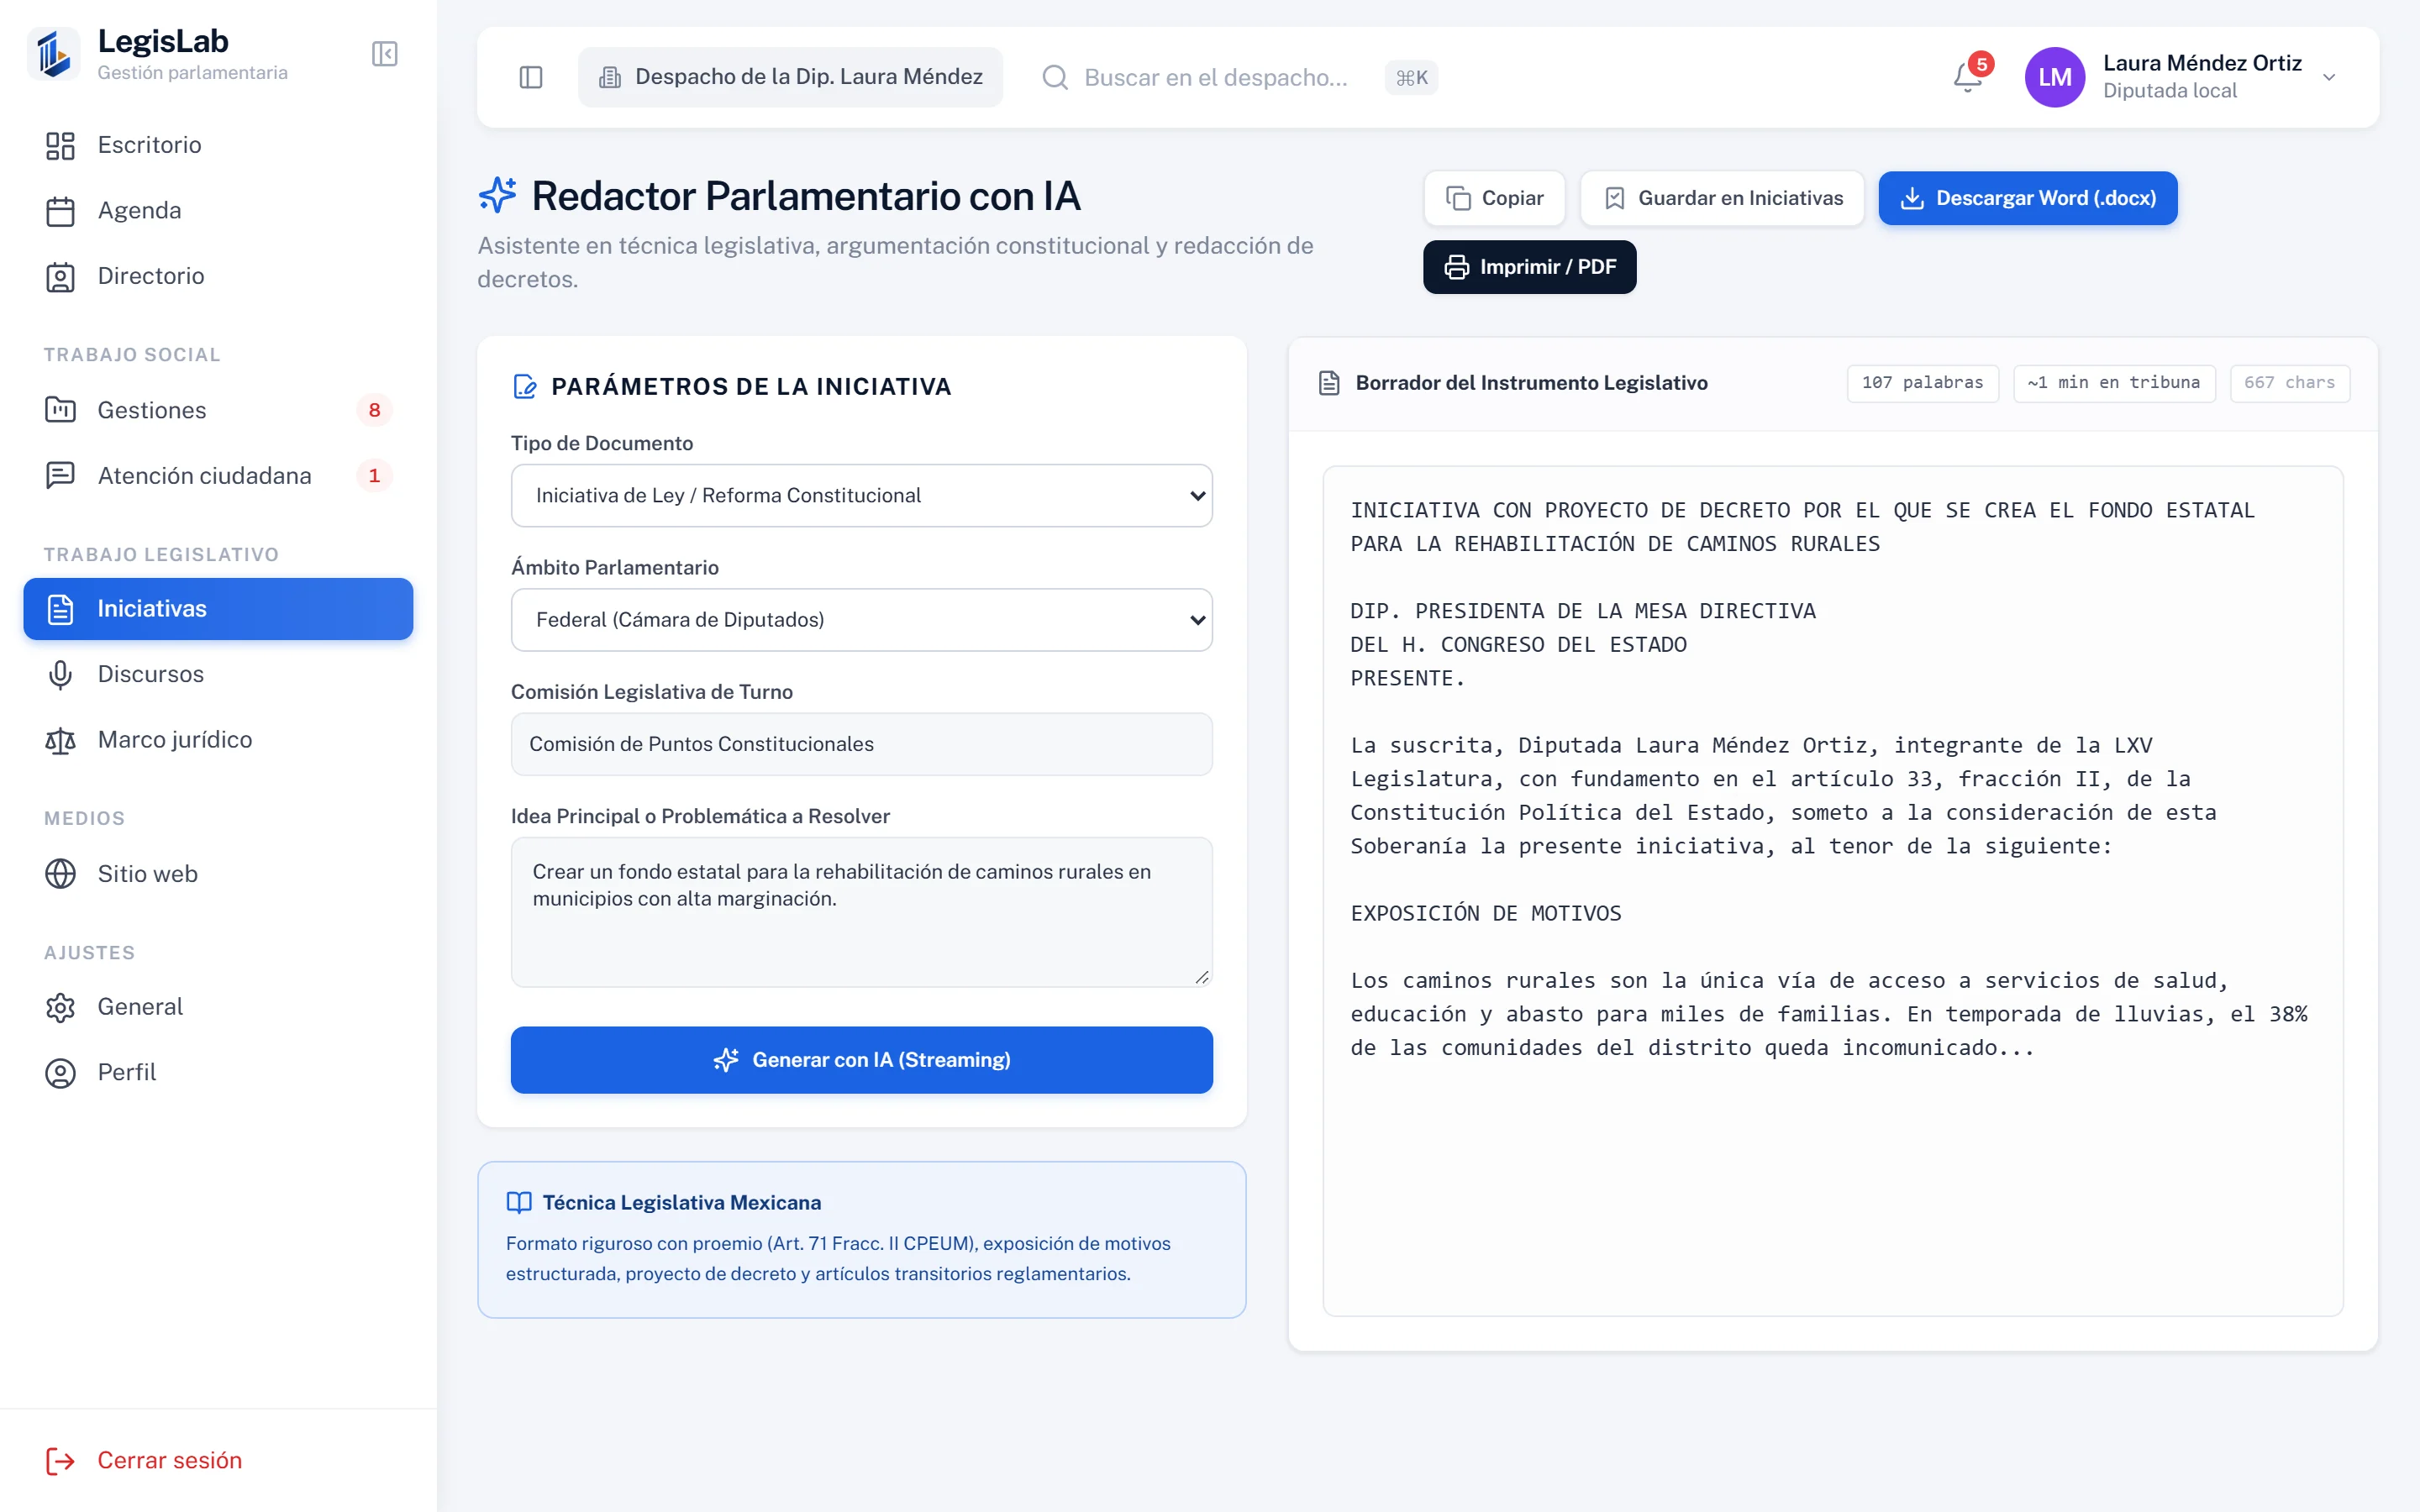Click the Idea Principal text area

[862, 912]
